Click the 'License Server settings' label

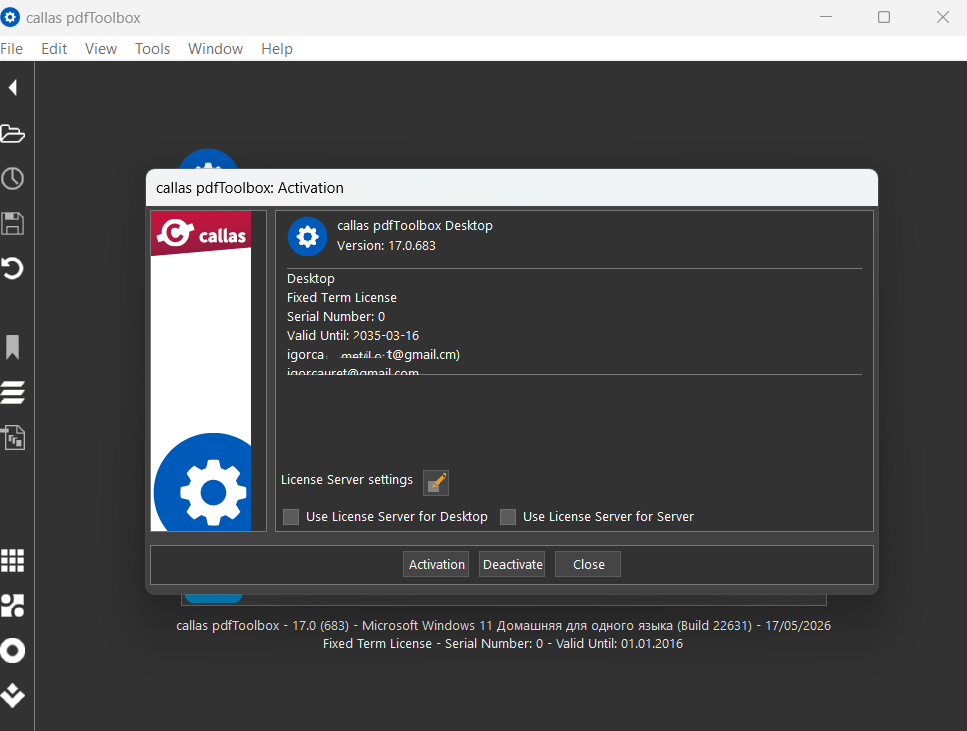point(347,479)
